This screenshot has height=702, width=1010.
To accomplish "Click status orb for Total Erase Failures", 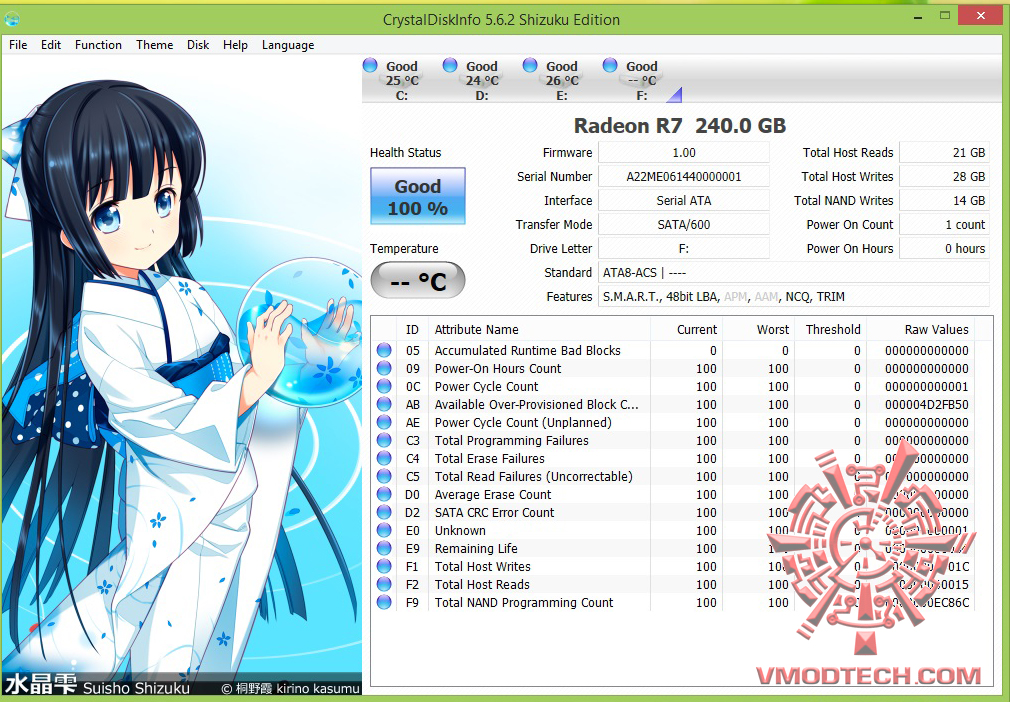I will [x=385, y=458].
